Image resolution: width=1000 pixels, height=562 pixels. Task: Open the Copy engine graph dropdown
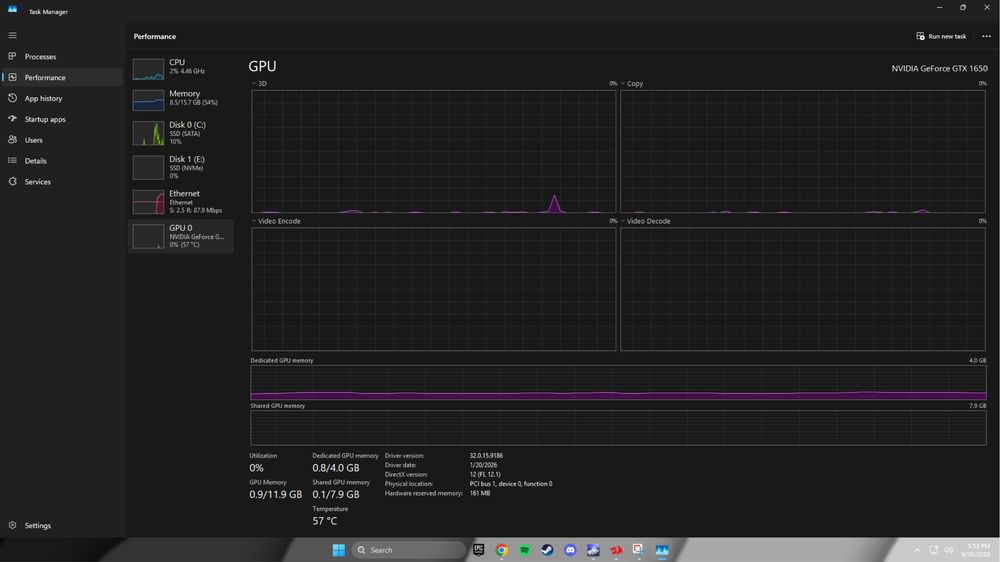click(x=623, y=84)
